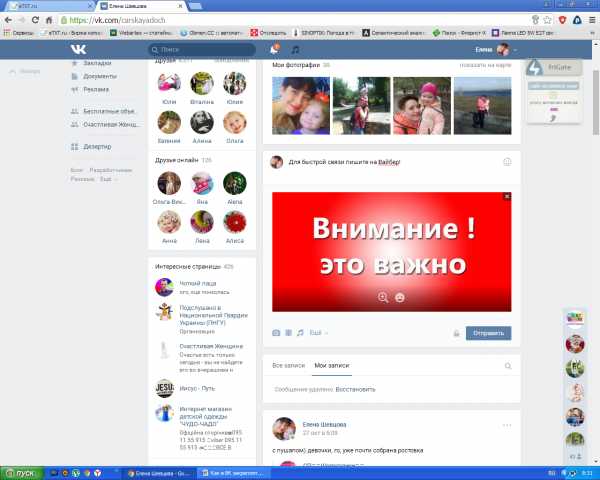The image size is (600, 480).
Task: Open the notifications bell in VK header
Action: [274, 49]
